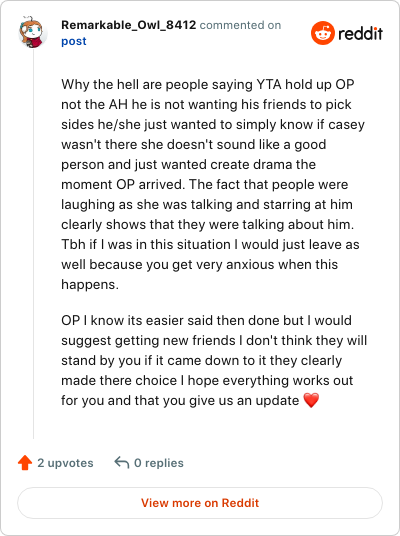This screenshot has height=536, width=400.
Task: Click the line starting "Tbh if I was"
Action: click(x=210, y=244)
